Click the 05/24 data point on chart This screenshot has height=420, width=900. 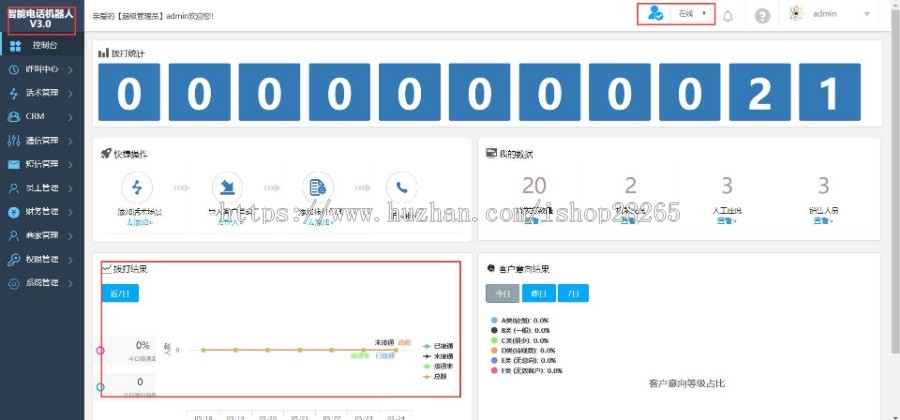(395, 349)
